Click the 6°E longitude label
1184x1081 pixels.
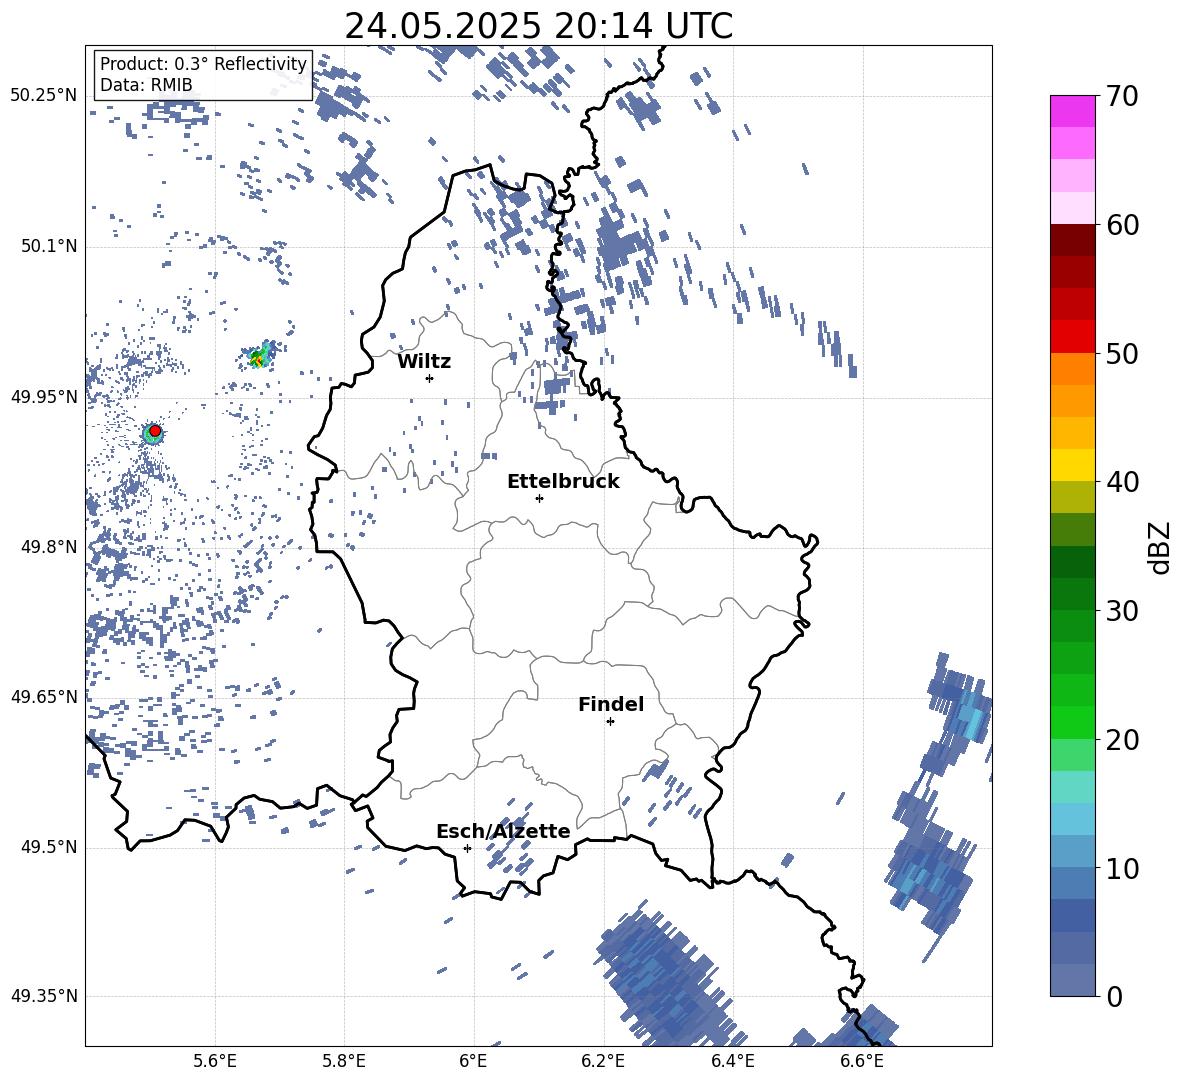[x=473, y=1061]
